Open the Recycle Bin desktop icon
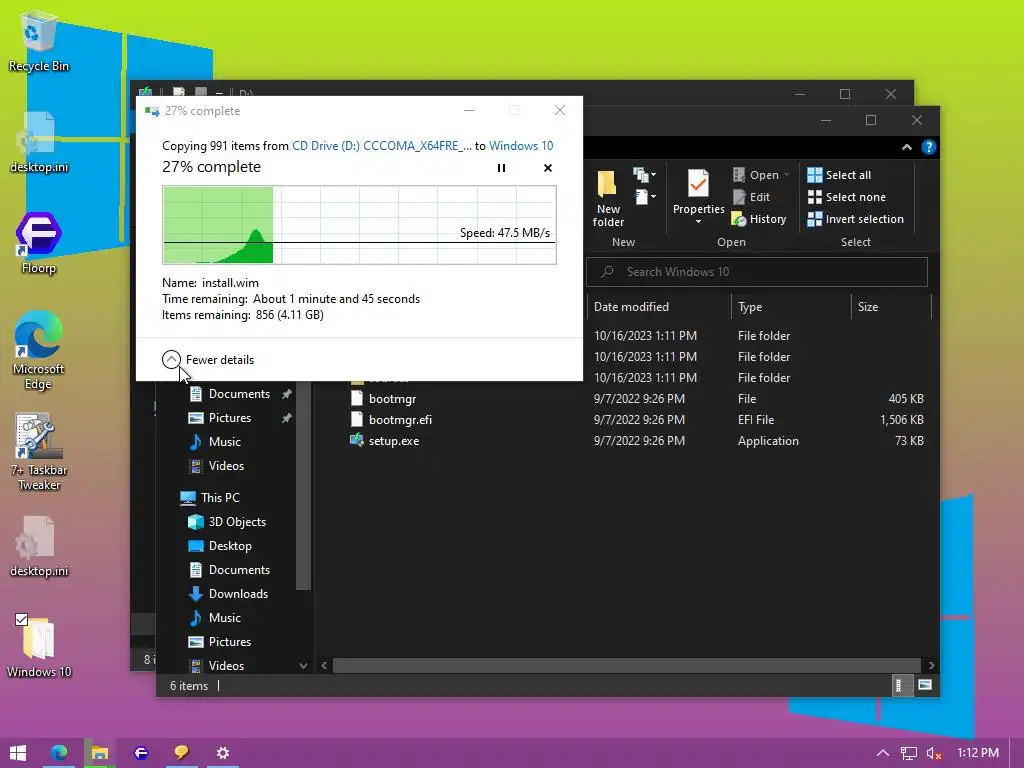The image size is (1024, 768). 39,42
